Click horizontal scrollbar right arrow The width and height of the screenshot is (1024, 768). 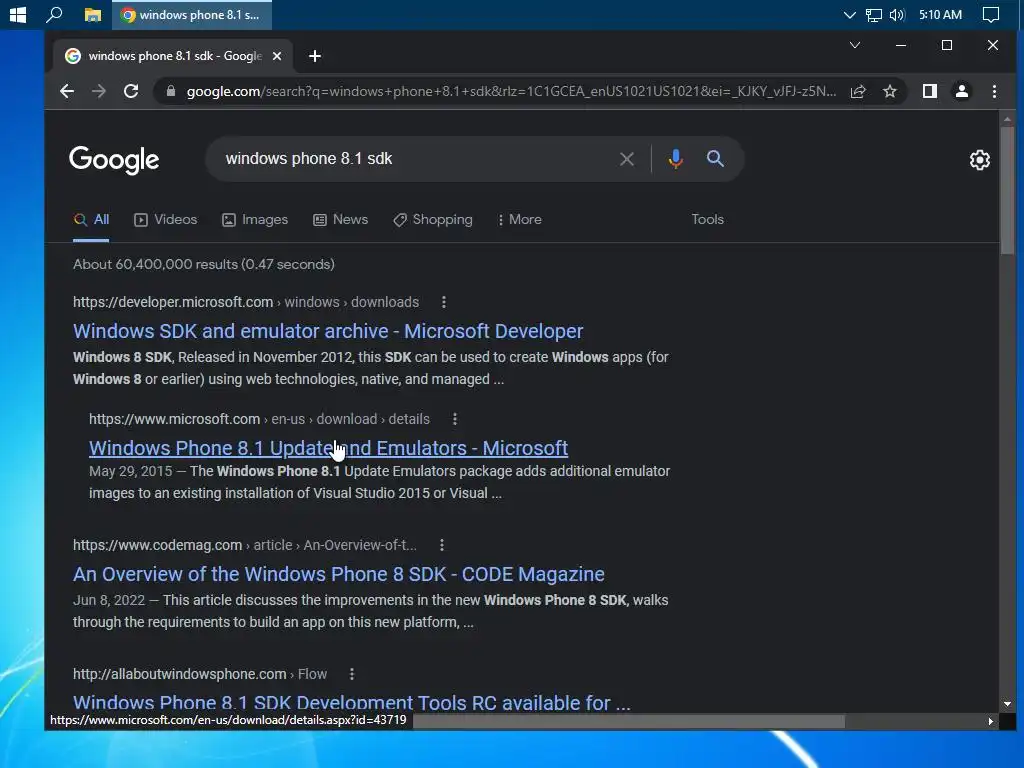(x=991, y=721)
